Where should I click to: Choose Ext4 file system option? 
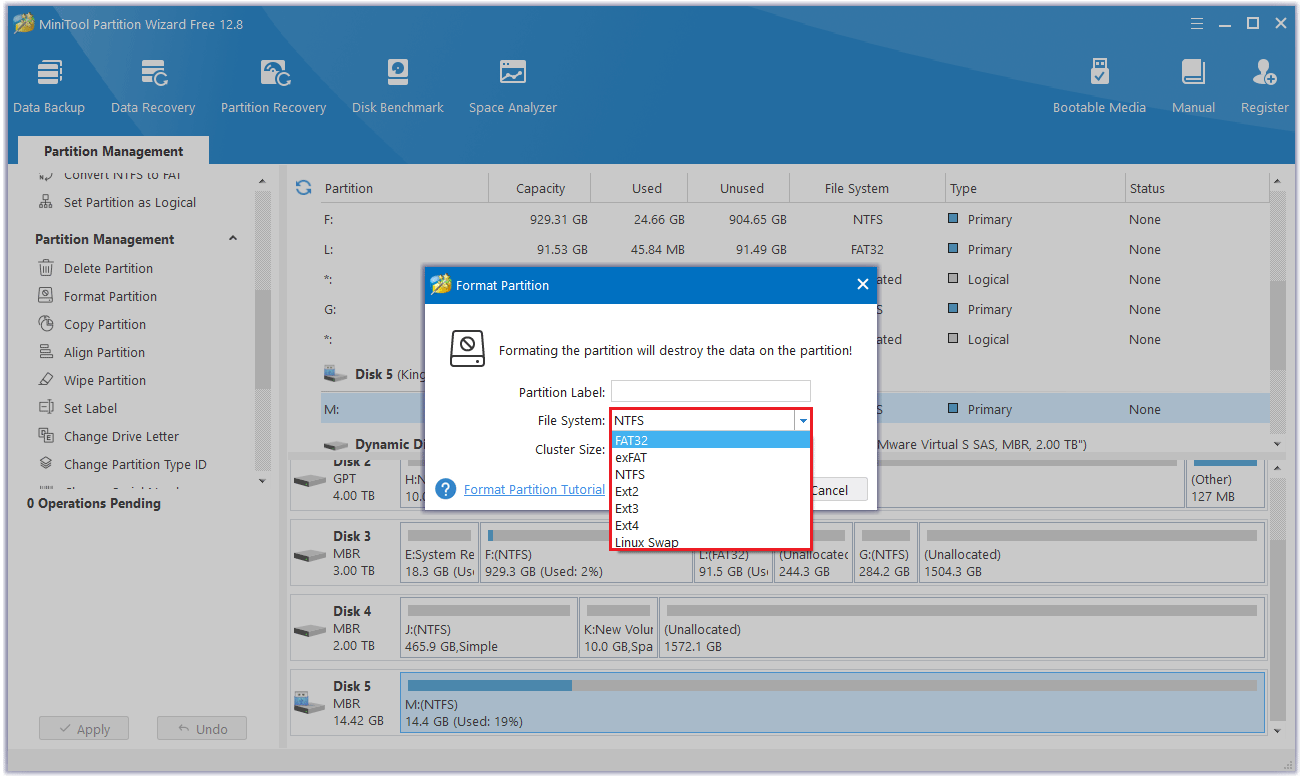(710, 525)
